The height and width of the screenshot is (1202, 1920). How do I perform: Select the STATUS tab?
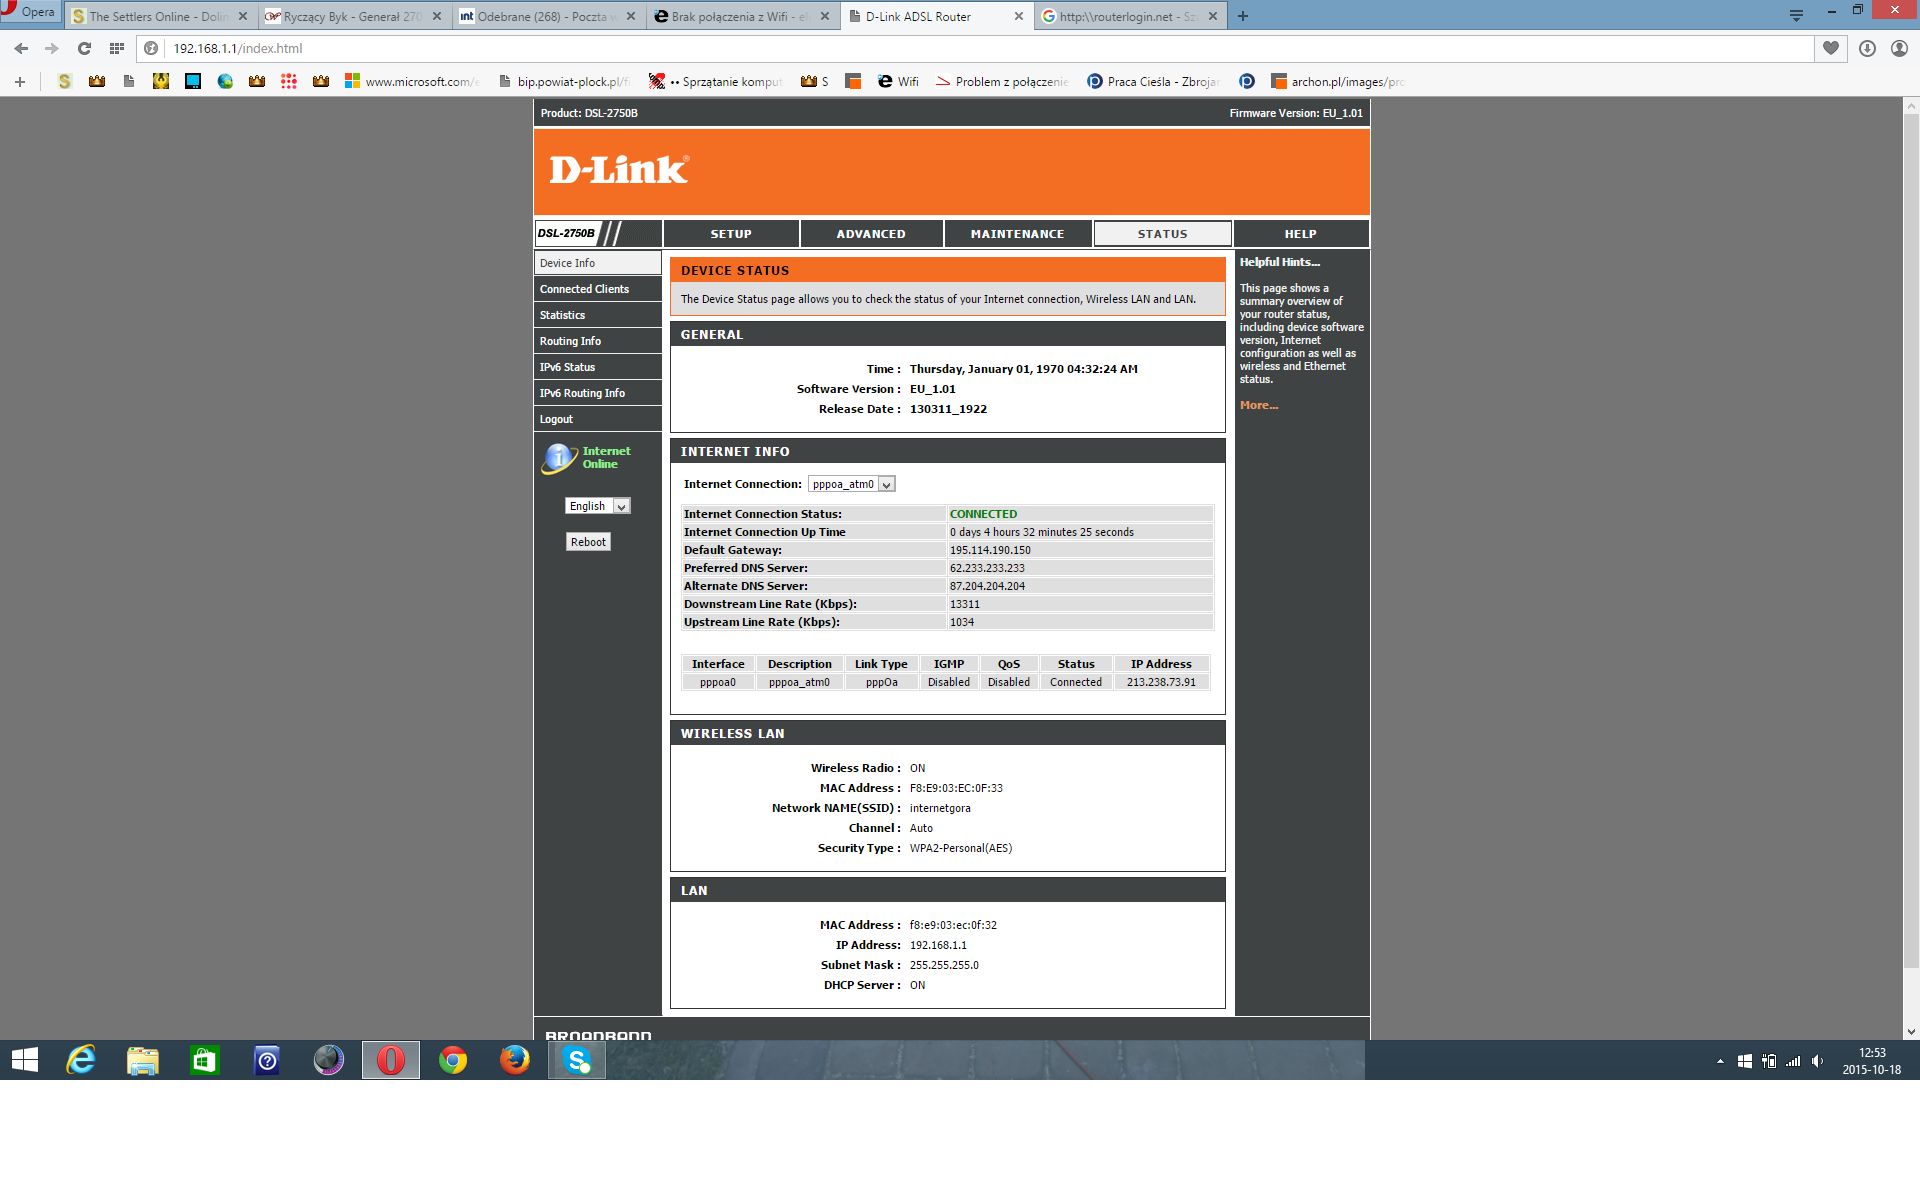click(x=1162, y=234)
